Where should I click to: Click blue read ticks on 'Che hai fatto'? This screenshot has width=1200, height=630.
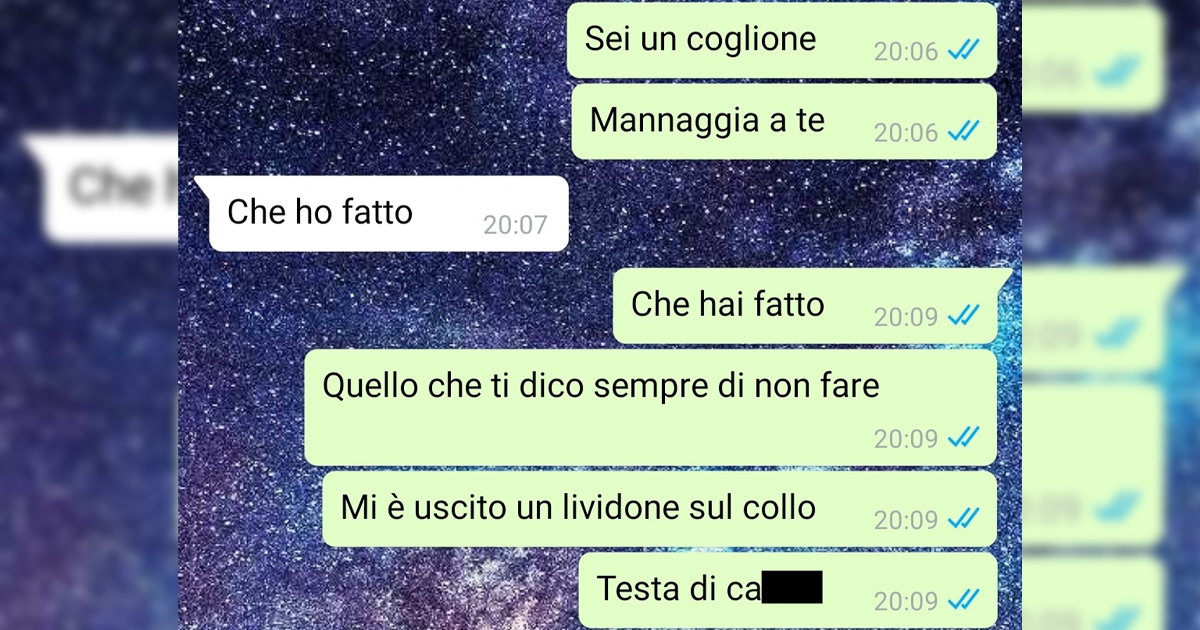964,316
